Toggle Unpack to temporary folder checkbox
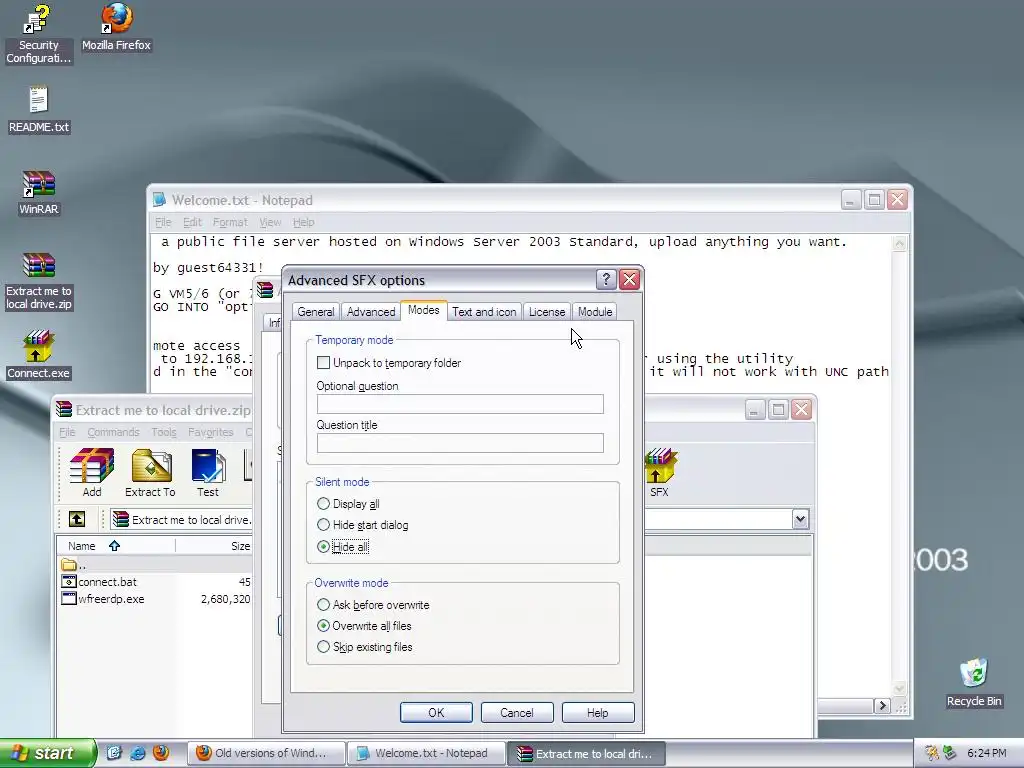Image resolution: width=1024 pixels, height=768 pixels. click(x=323, y=362)
